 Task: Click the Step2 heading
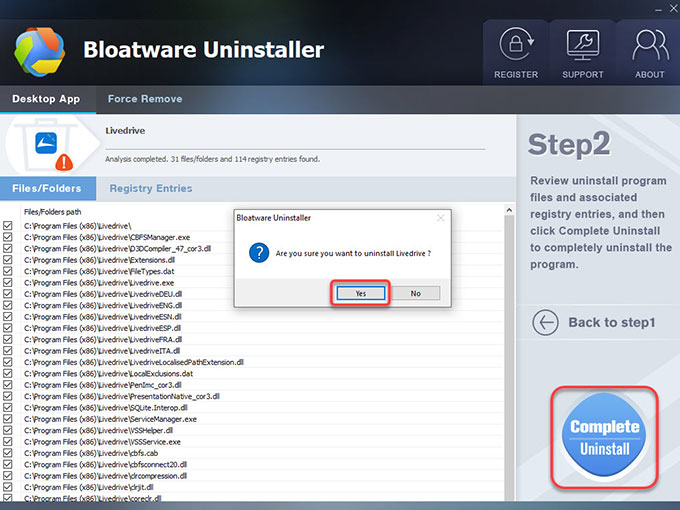tap(569, 144)
